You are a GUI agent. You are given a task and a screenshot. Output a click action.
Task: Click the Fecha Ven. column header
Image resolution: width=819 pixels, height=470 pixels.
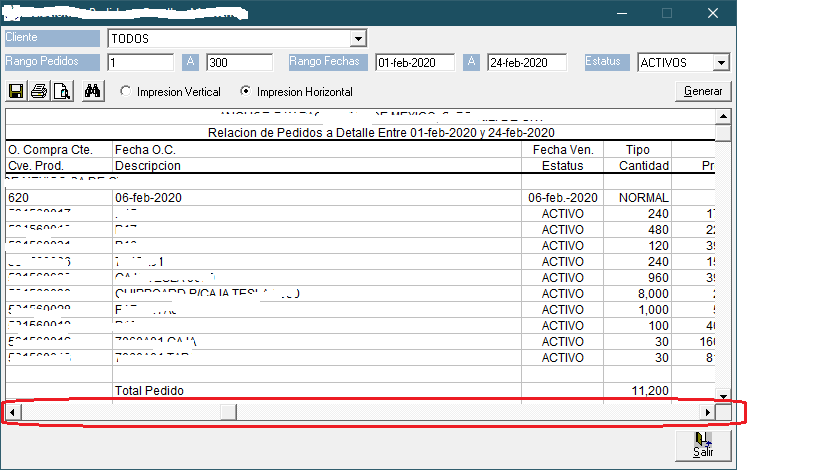[x=563, y=150]
